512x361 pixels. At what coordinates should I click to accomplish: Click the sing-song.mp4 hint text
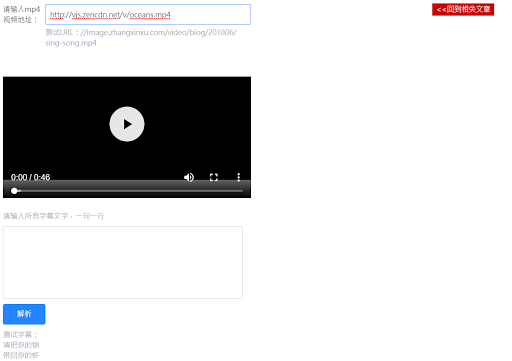pyautogui.click(x=71, y=43)
